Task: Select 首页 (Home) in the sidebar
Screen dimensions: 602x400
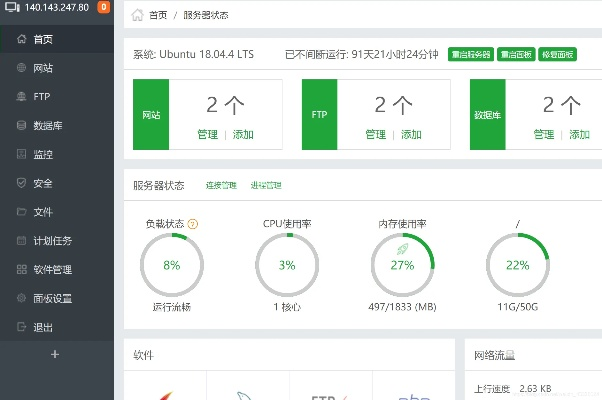Action: point(42,40)
